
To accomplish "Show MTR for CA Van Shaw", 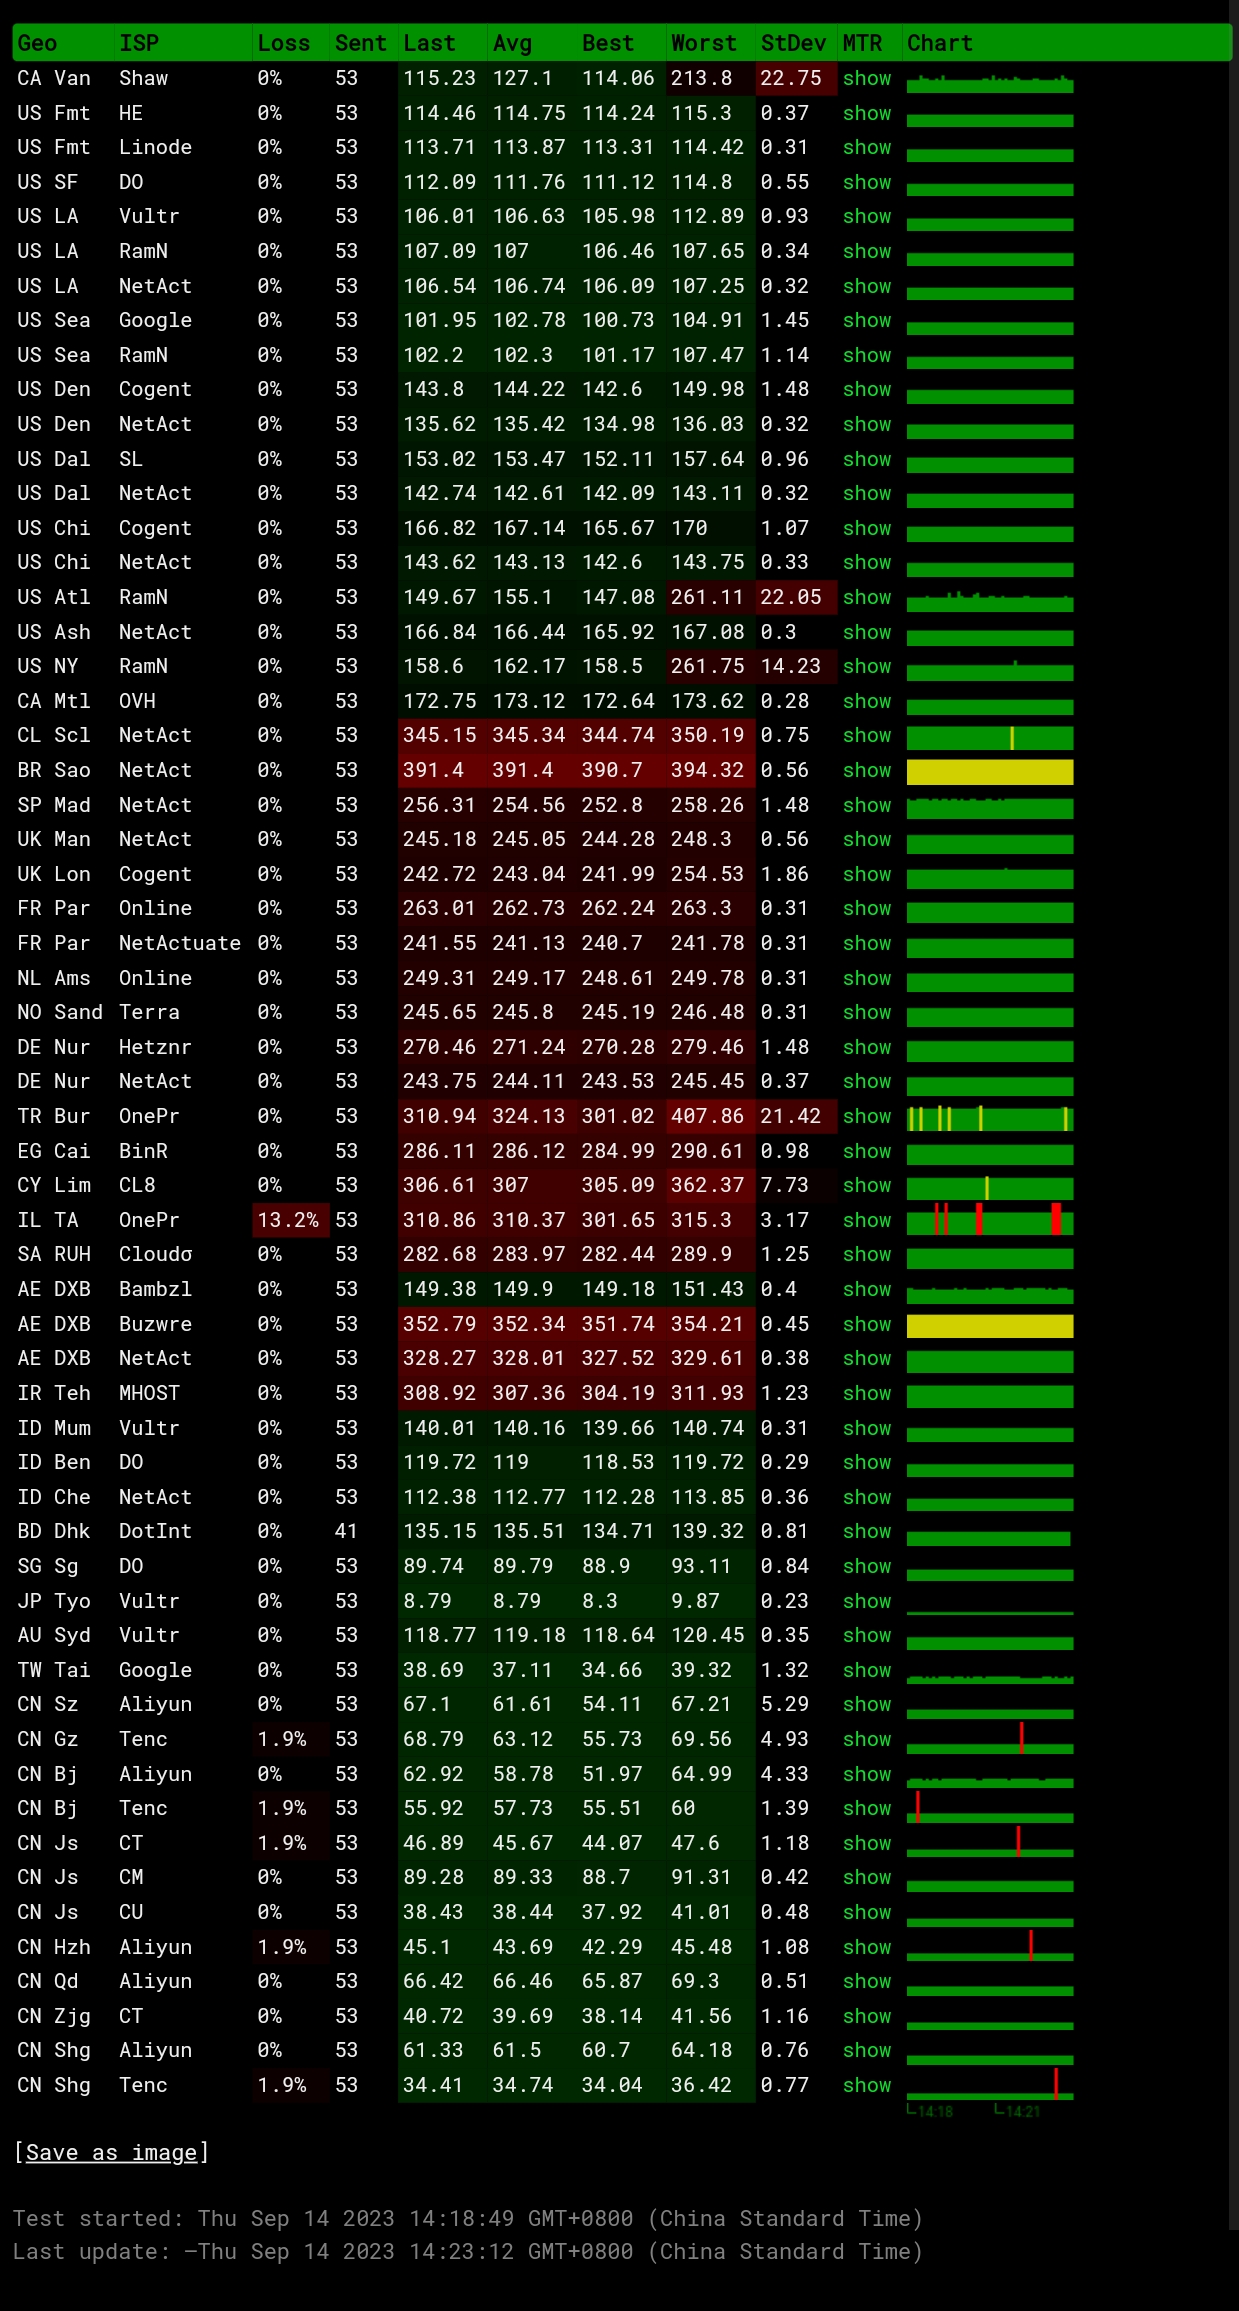I will pos(866,78).
